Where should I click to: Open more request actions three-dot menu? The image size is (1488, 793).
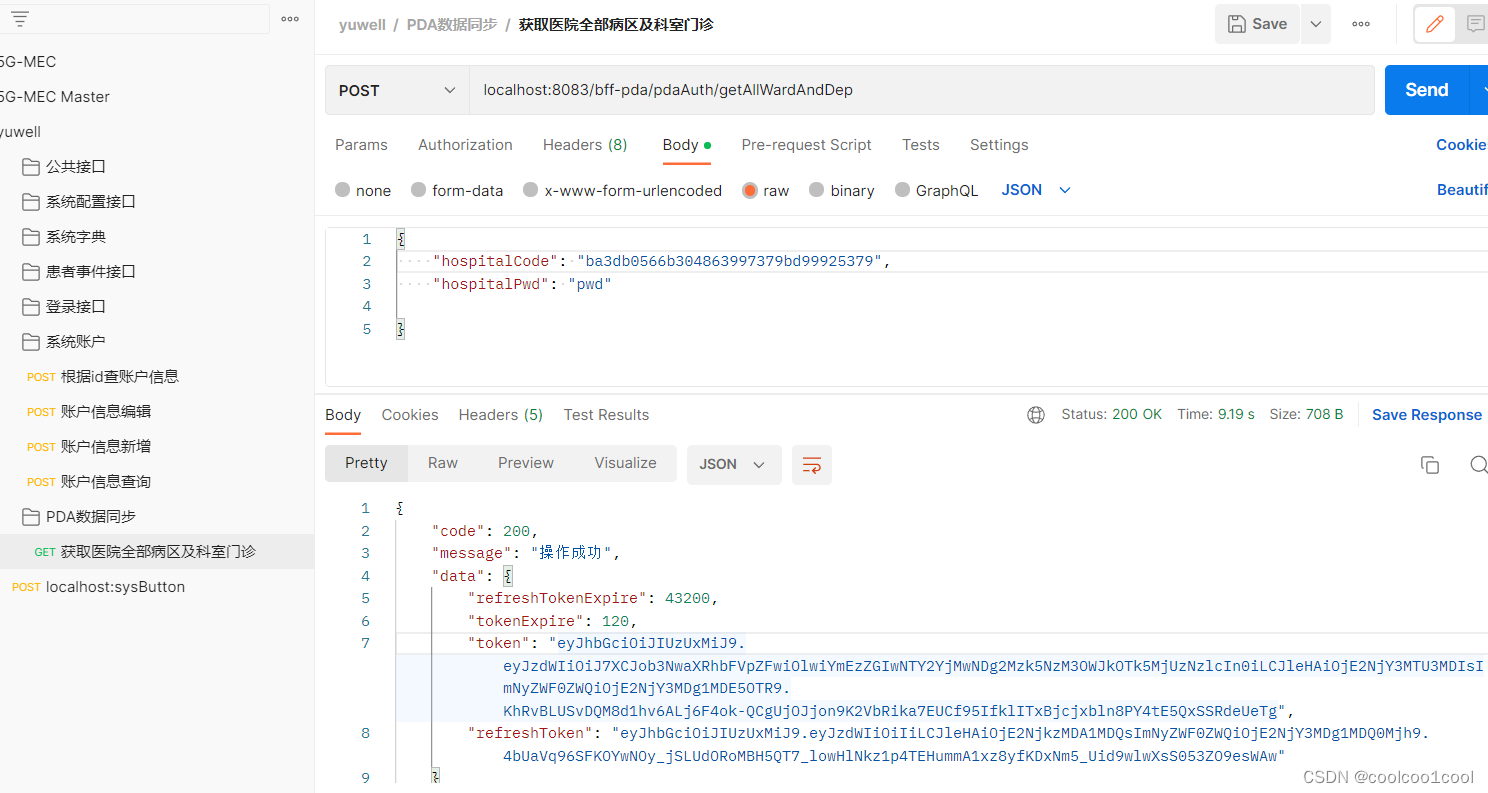point(1360,23)
